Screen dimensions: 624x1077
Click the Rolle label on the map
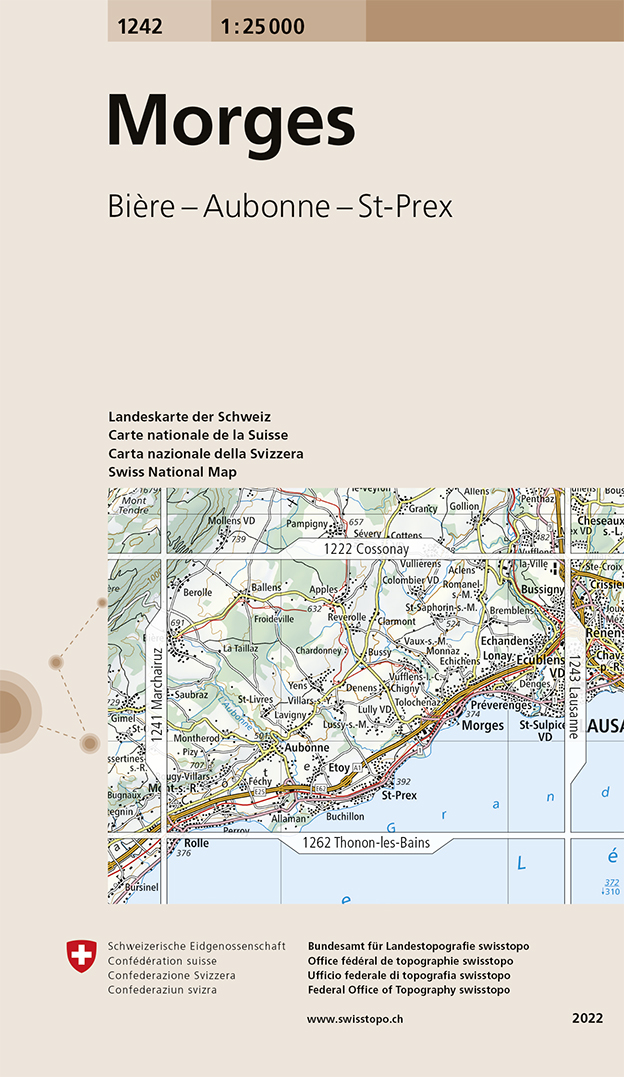(196, 843)
